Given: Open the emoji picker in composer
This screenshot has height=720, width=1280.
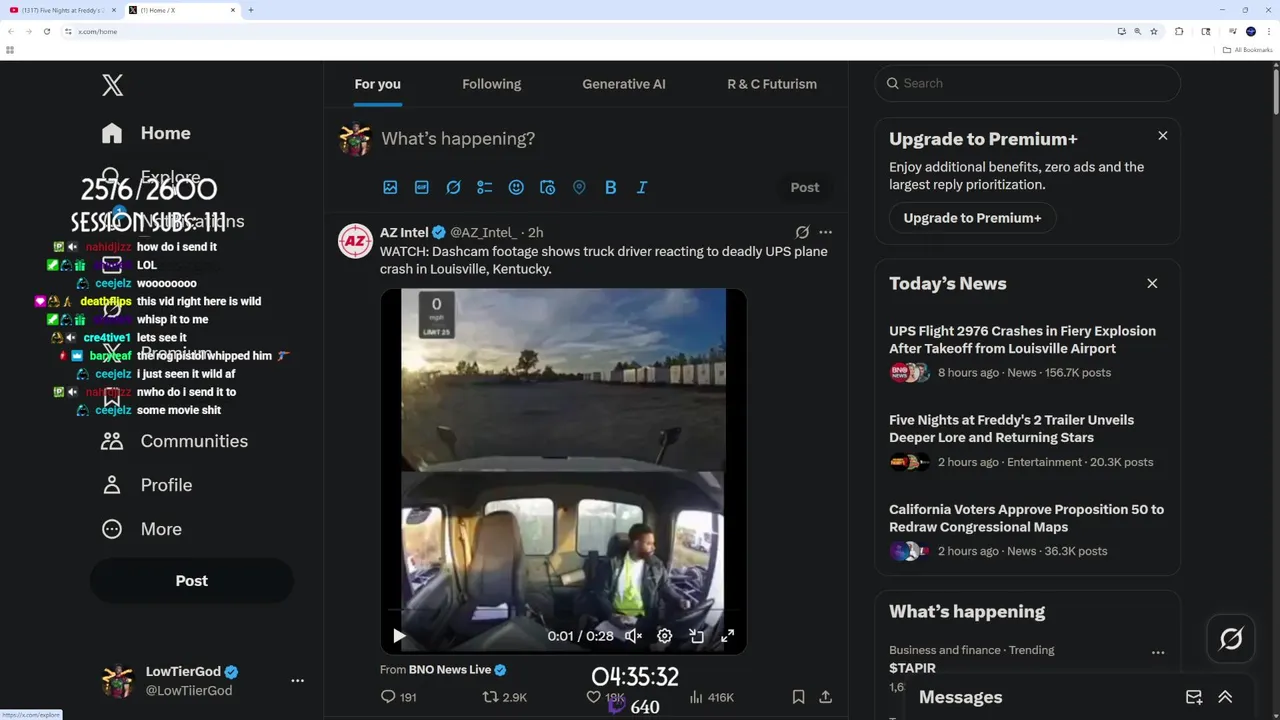Looking at the screenshot, I should pyautogui.click(x=516, y=187).
